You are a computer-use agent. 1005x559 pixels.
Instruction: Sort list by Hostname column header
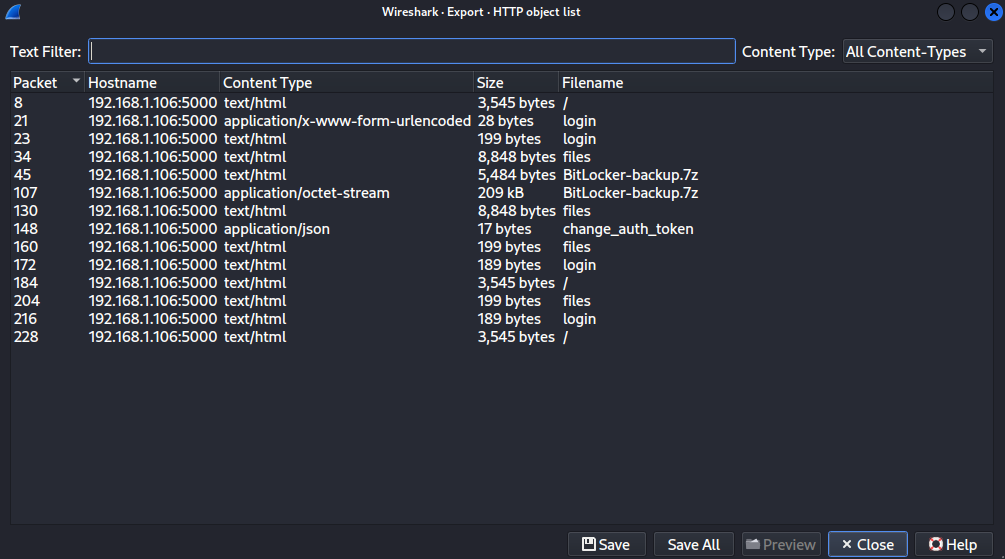tap(152, 83)
